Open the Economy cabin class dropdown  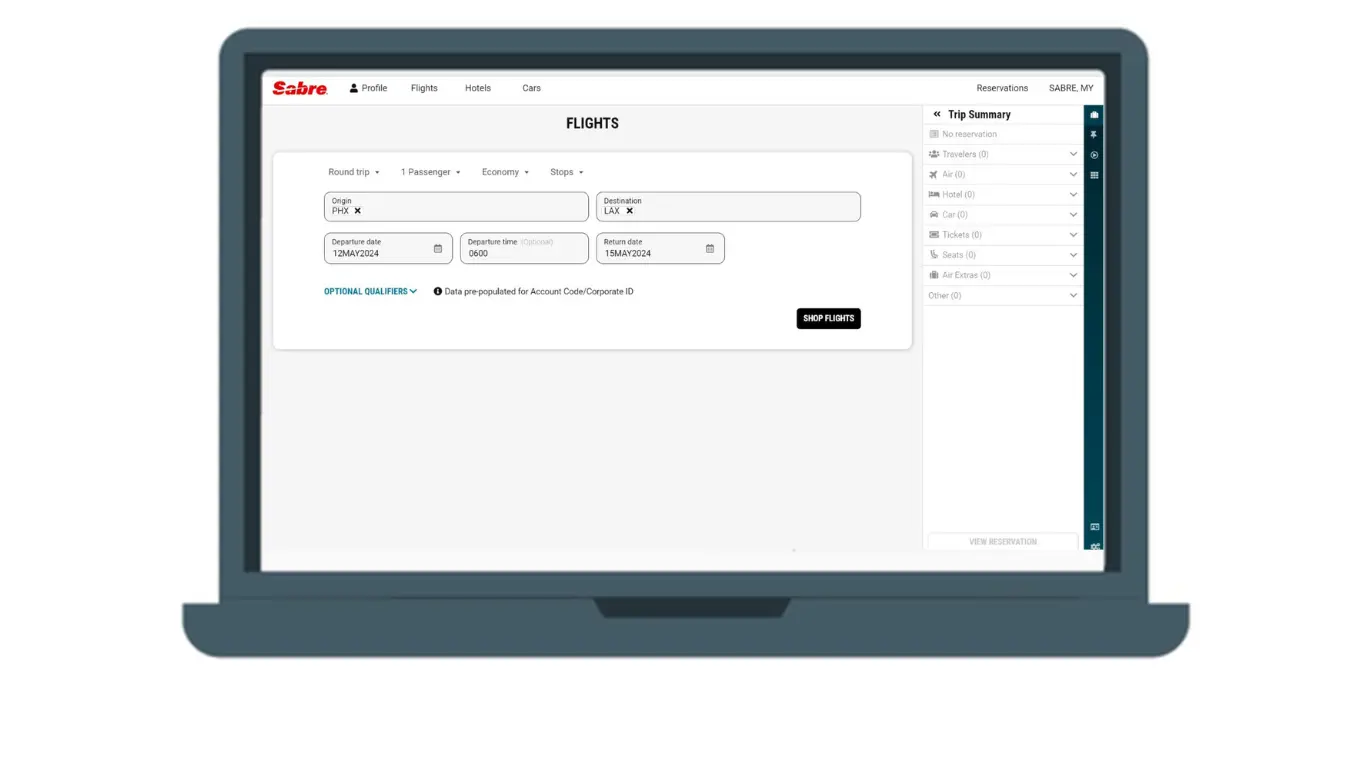[x=505, y=172]
